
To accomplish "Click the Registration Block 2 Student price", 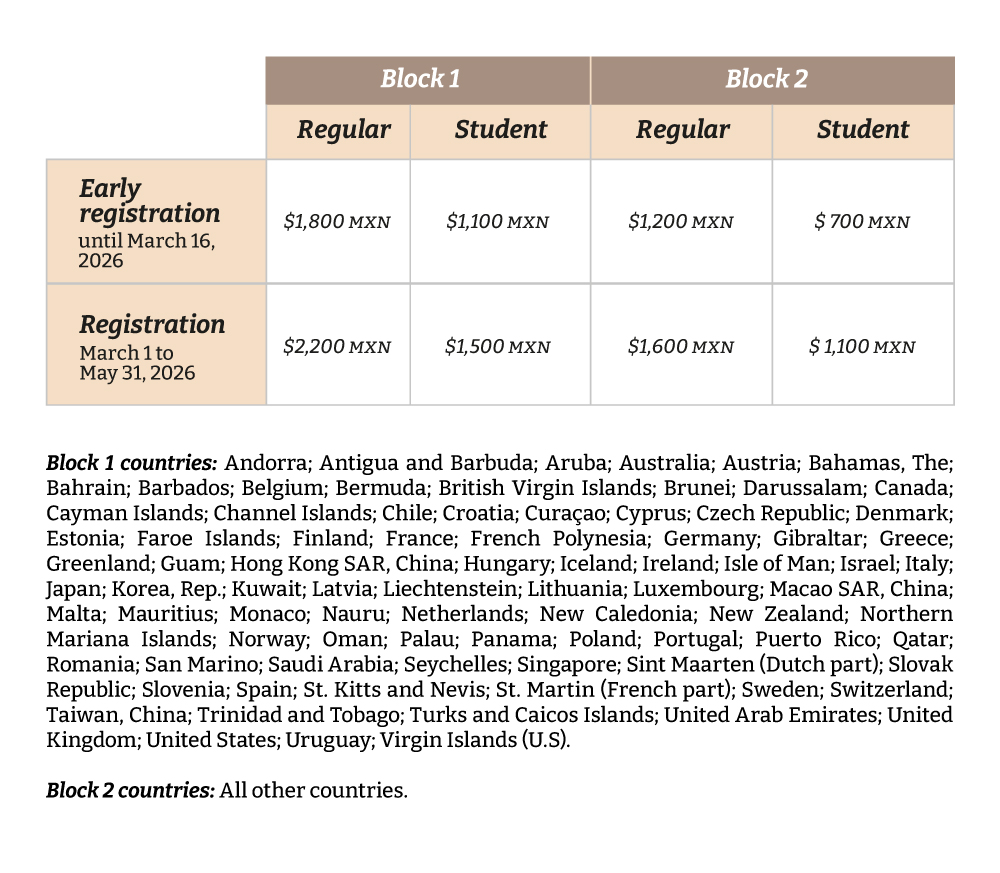I will (862, 347).
